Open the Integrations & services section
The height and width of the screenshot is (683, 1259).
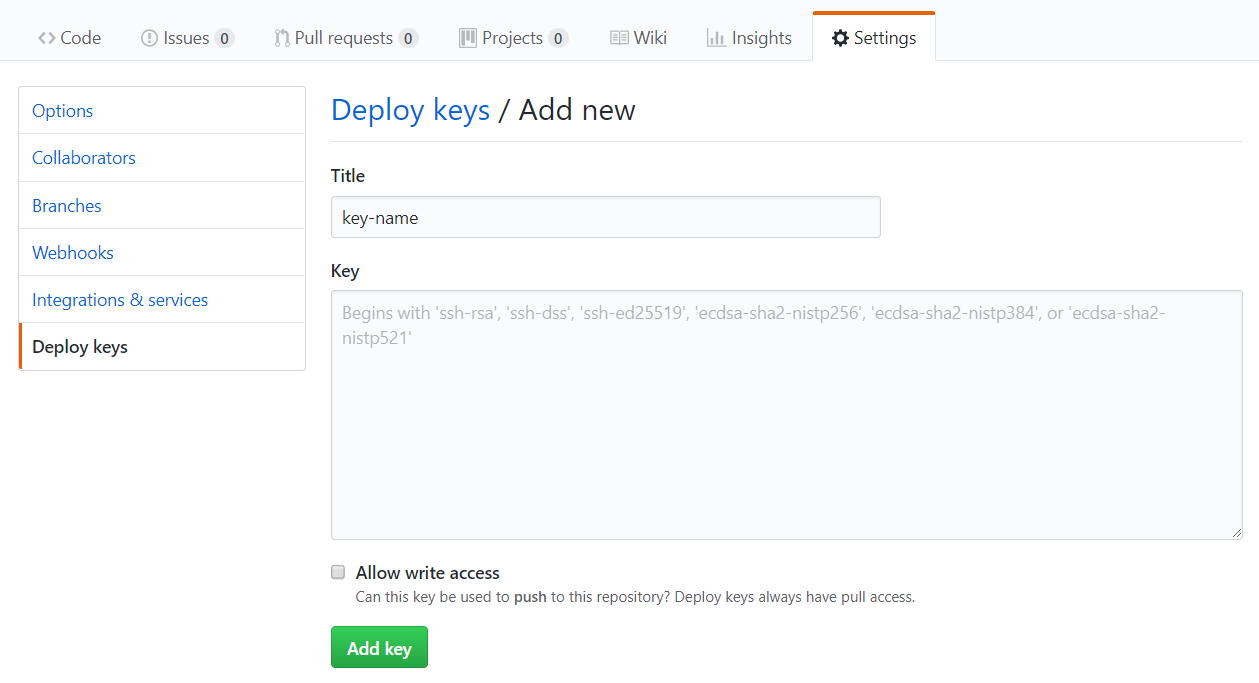(x=119, y=299)
